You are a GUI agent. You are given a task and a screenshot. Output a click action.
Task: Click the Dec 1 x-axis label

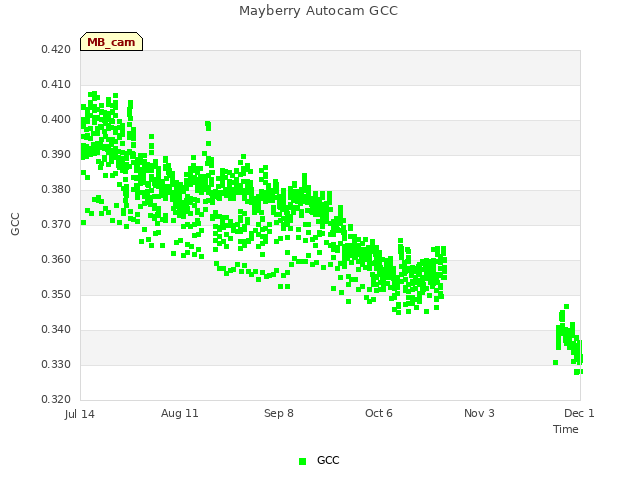pos(579,413)
